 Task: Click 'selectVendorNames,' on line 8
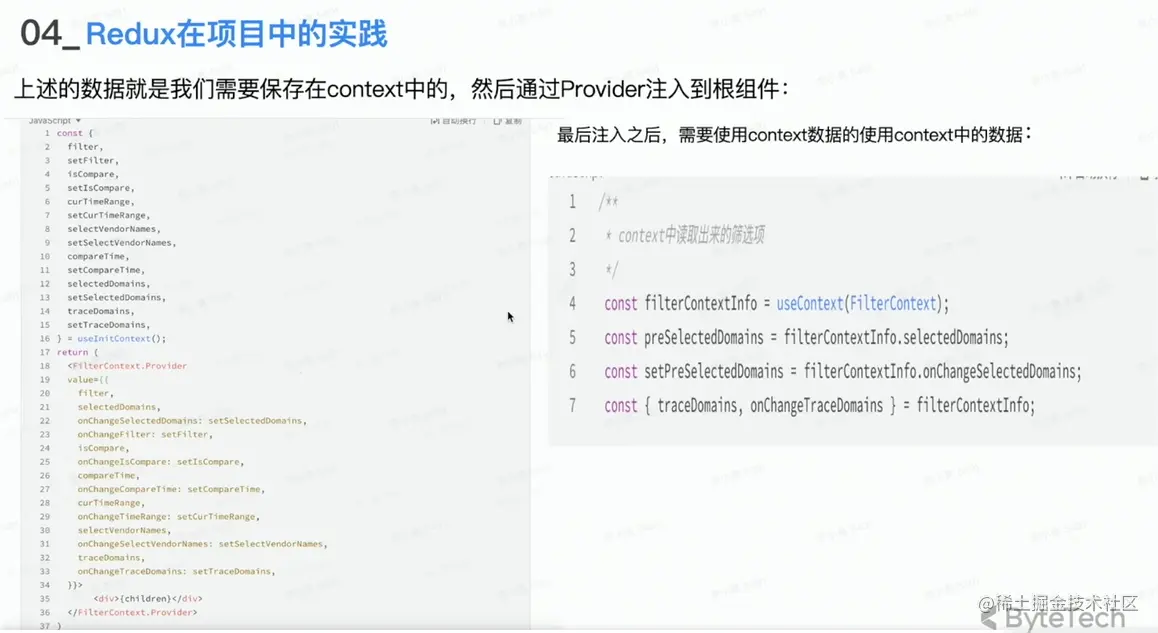(114, 229)
